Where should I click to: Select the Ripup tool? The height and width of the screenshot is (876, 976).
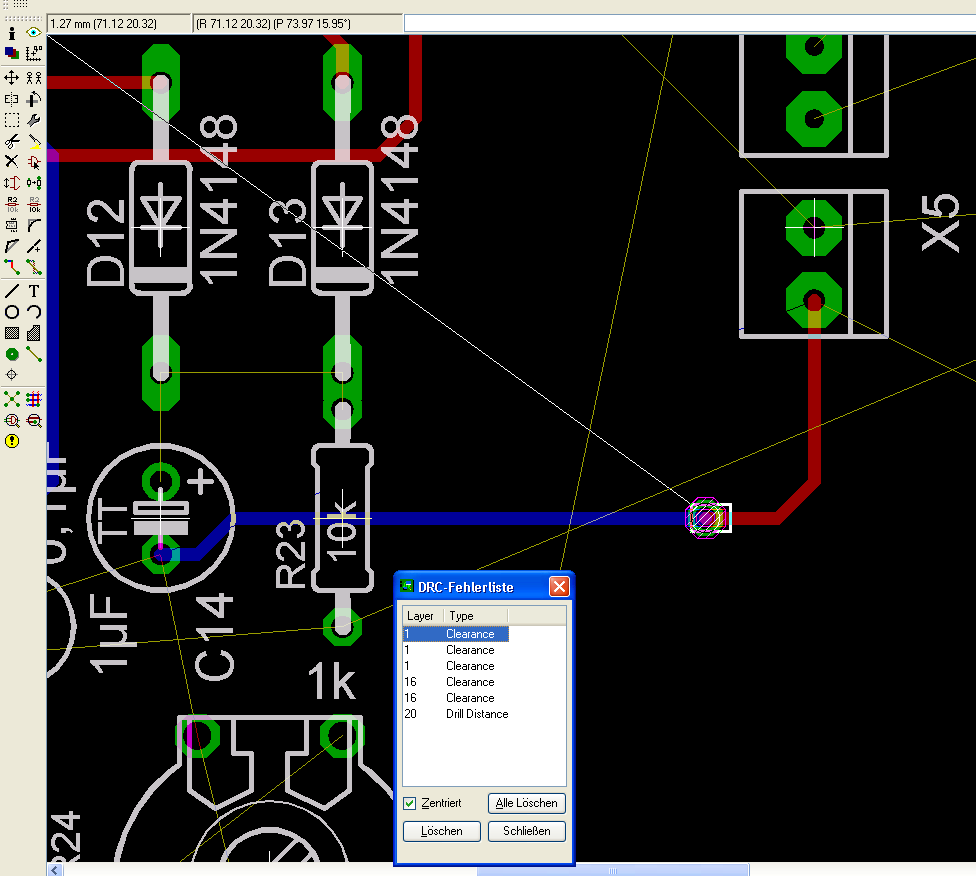coord(34,267)
